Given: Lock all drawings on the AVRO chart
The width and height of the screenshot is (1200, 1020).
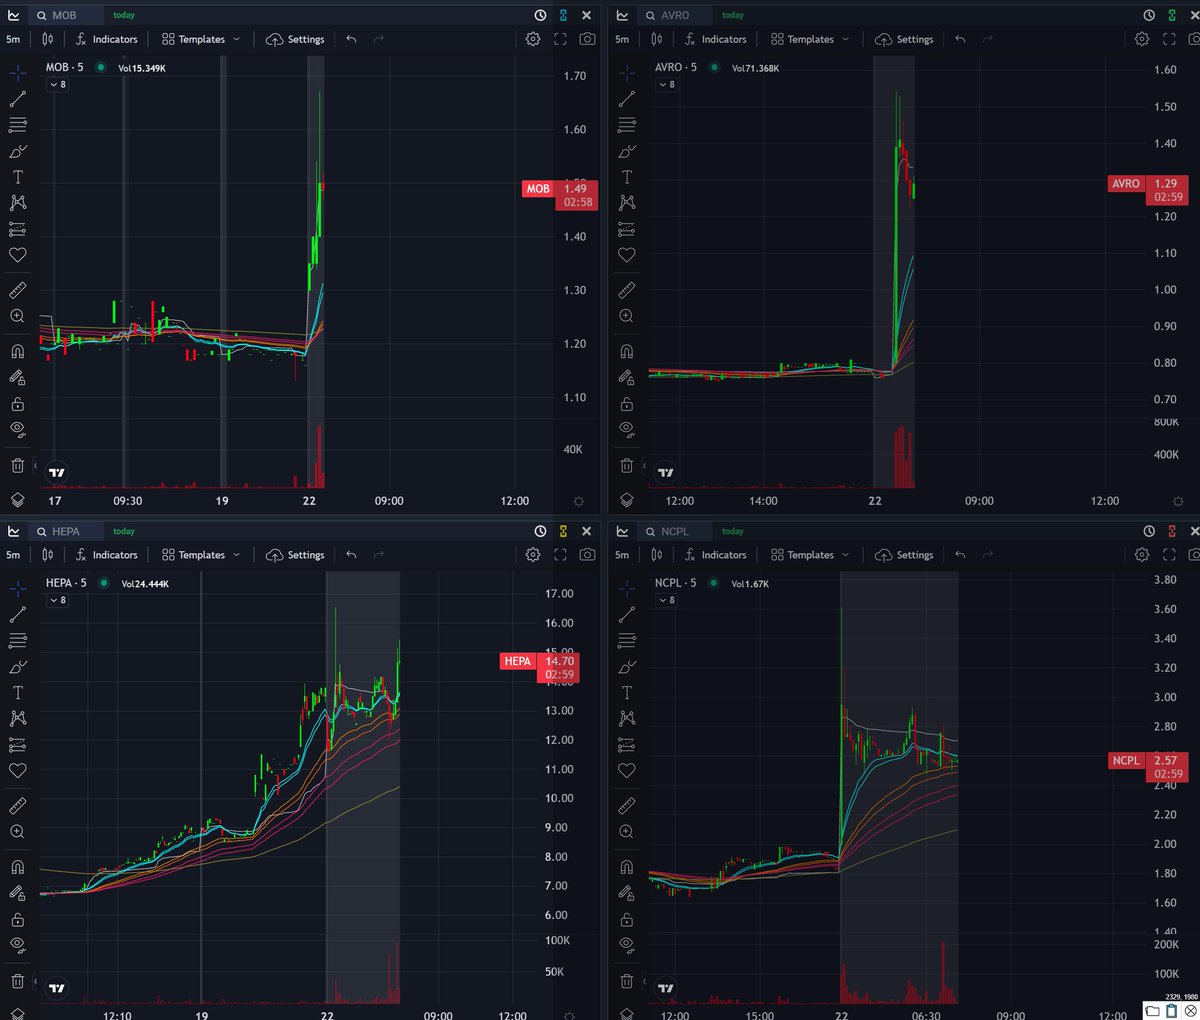Looking at the screenshot, I should point(626,403).
